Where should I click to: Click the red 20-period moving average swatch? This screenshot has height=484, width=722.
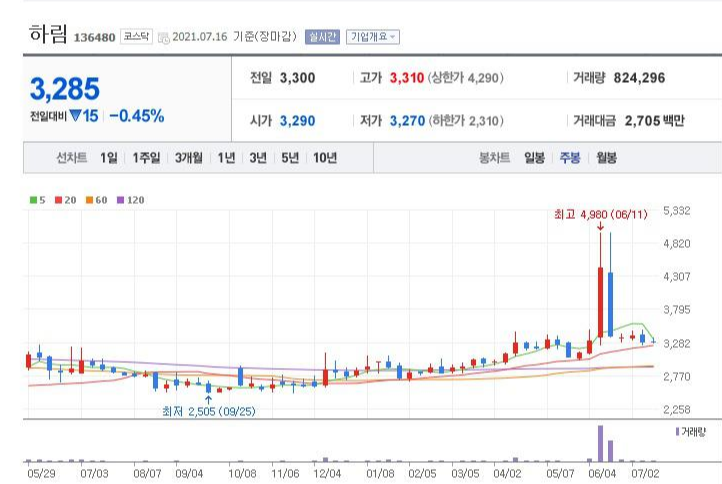[58, 200]
